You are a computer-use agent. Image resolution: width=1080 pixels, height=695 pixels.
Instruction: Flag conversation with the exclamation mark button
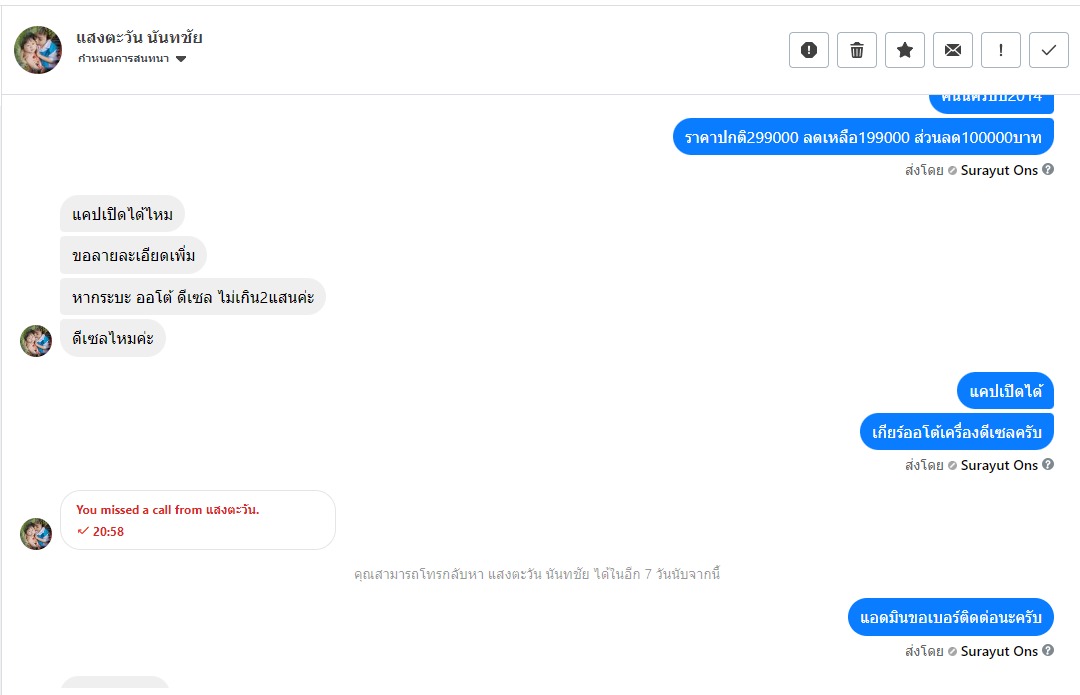tap(1001, 50)
